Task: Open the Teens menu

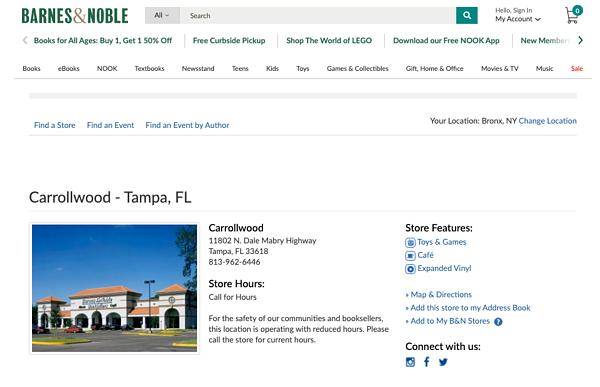Action: point(240,69)
